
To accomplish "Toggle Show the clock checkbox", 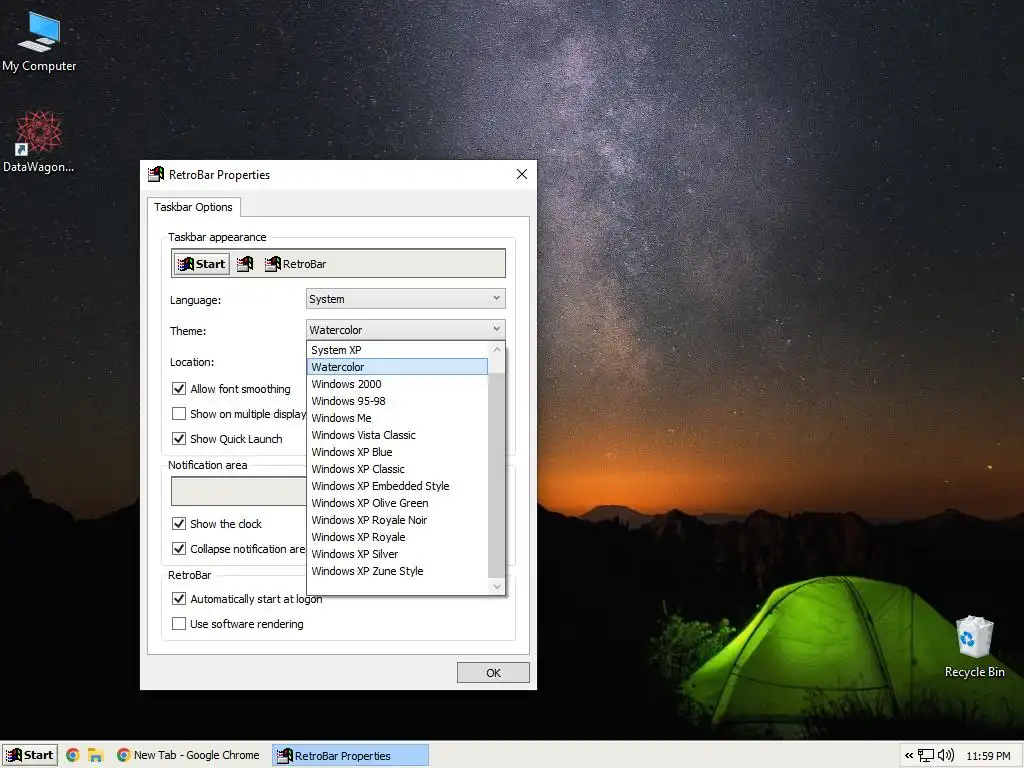I will pyautogui.click(x=179, y=524).
